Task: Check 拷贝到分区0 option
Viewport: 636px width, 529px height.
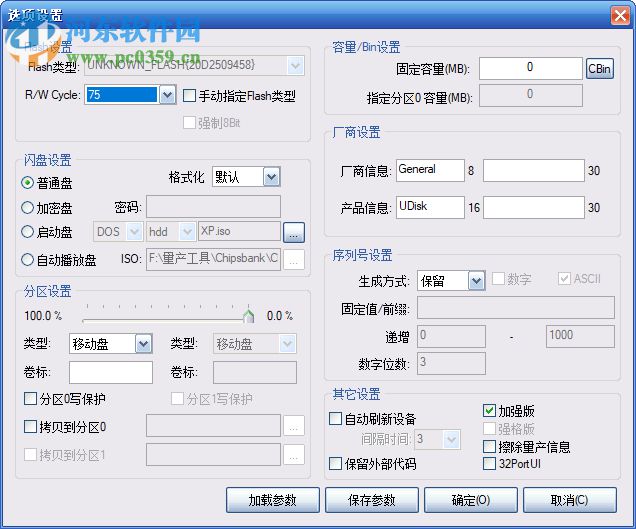Action: tap(65, 427)
